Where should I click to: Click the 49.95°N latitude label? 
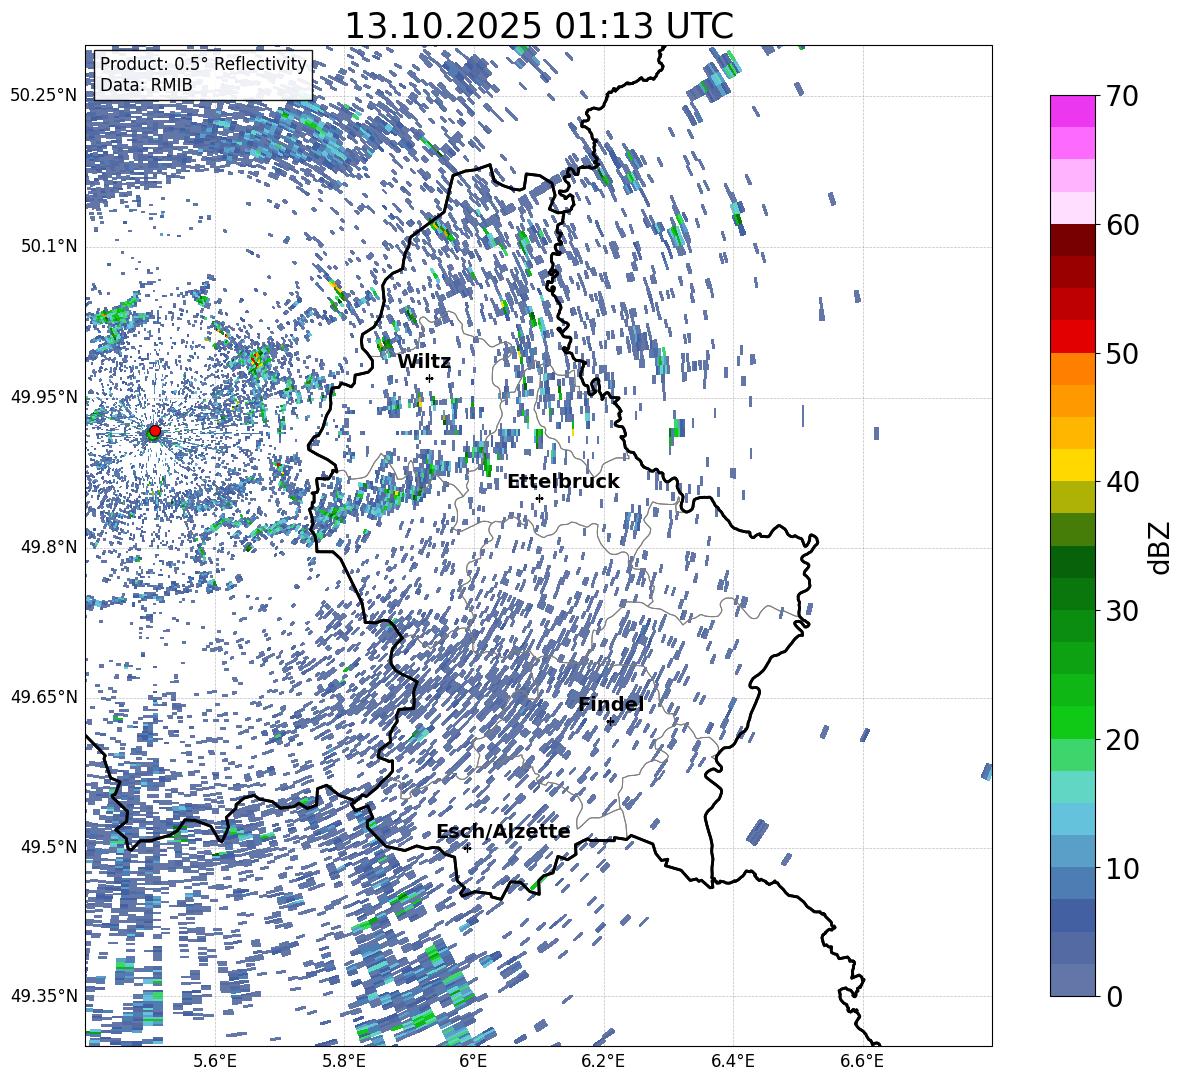click(x=45, y=397)
